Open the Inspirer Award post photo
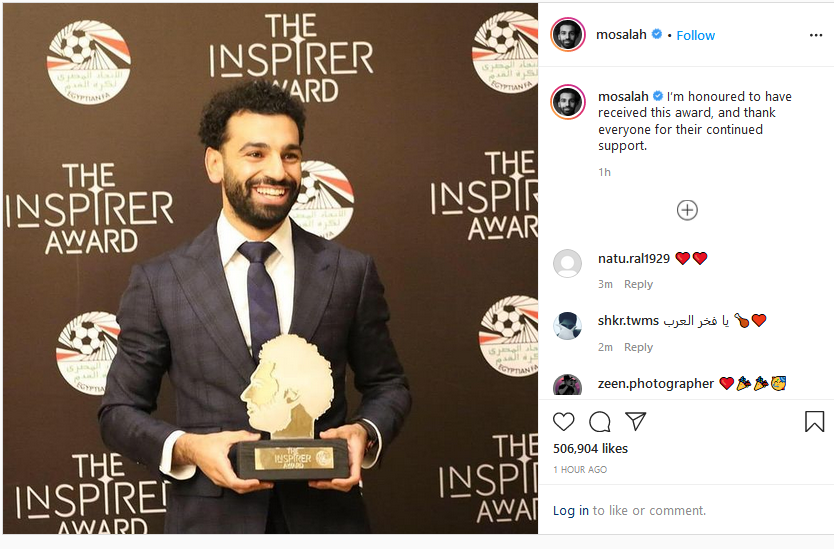The width and height of the screenshot is (834, 549). [x=270, y=269]
